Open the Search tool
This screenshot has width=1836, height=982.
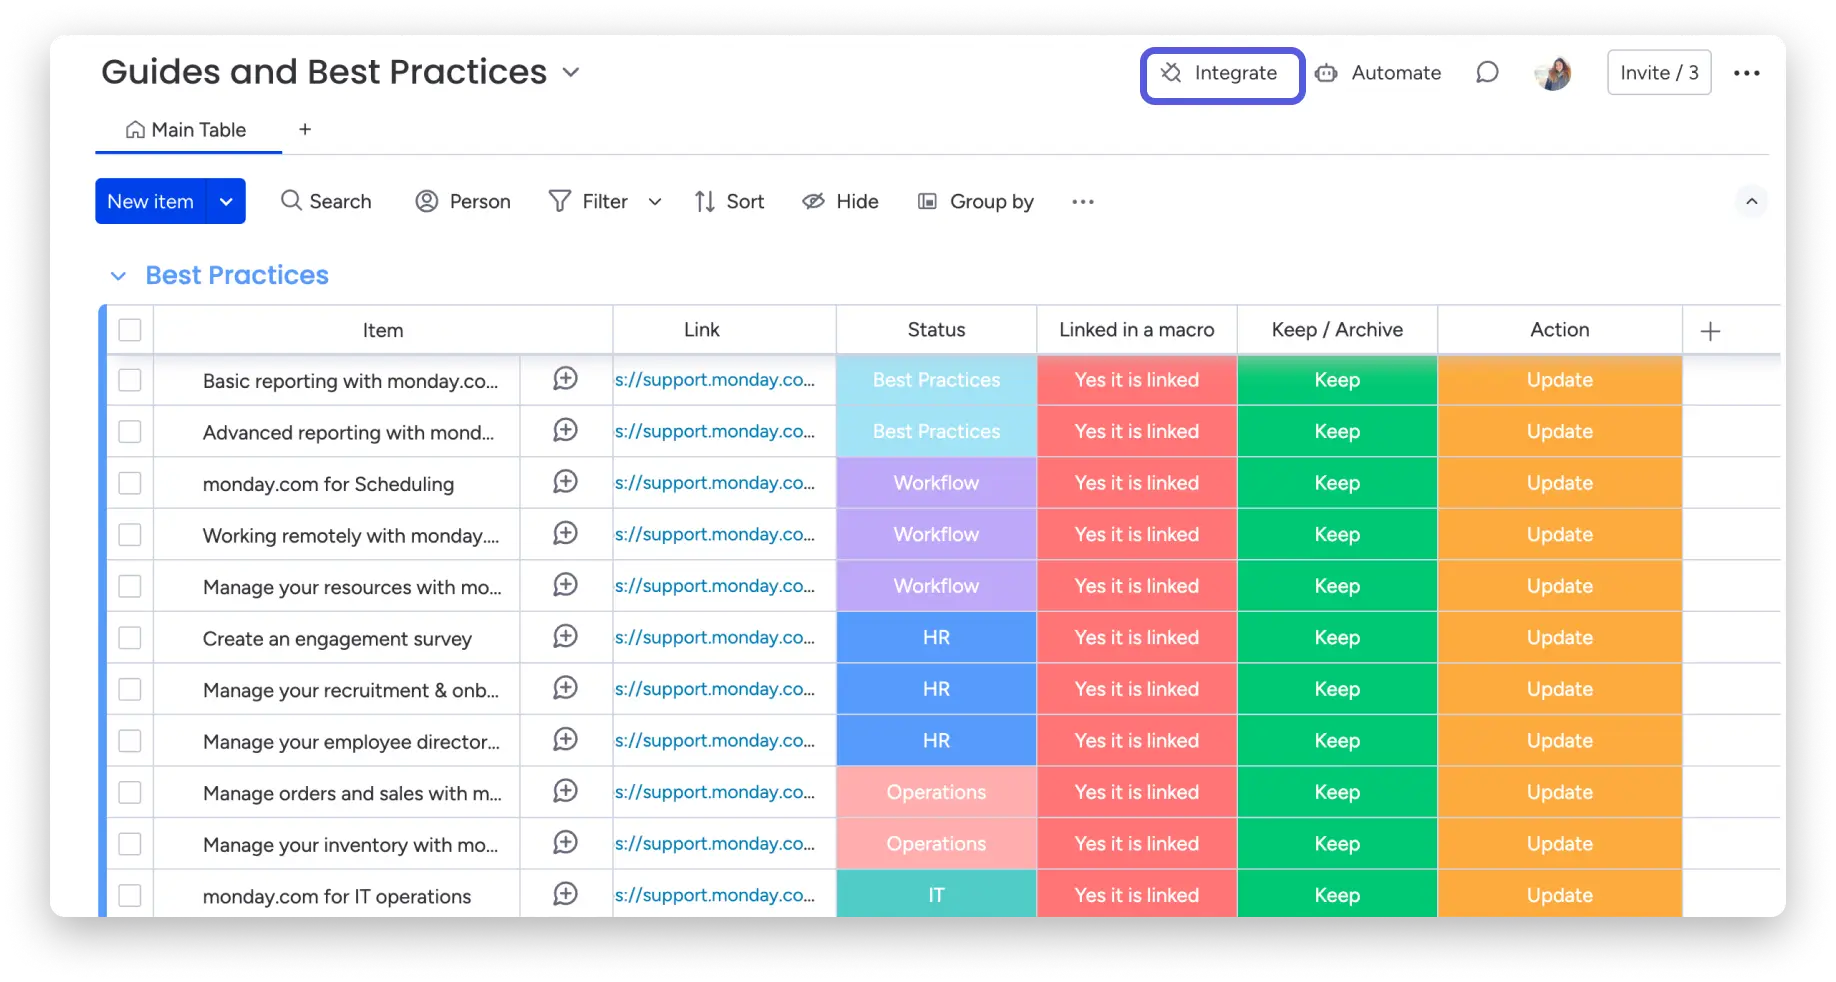[x=326, y=202]
